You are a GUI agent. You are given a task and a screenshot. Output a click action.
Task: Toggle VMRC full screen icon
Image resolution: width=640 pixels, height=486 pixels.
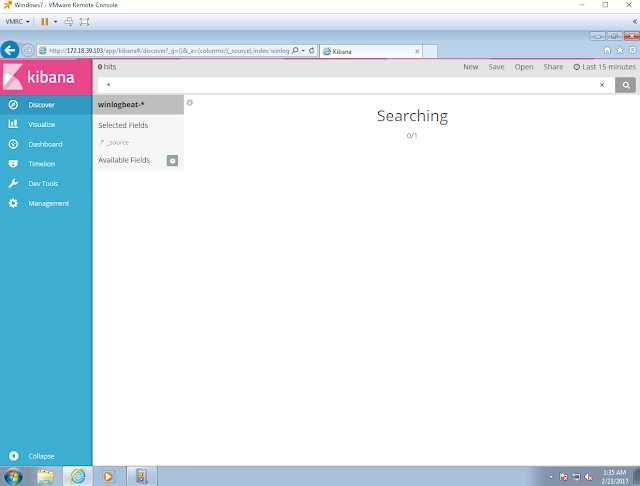pyautogui.click(x=84, y=22)
